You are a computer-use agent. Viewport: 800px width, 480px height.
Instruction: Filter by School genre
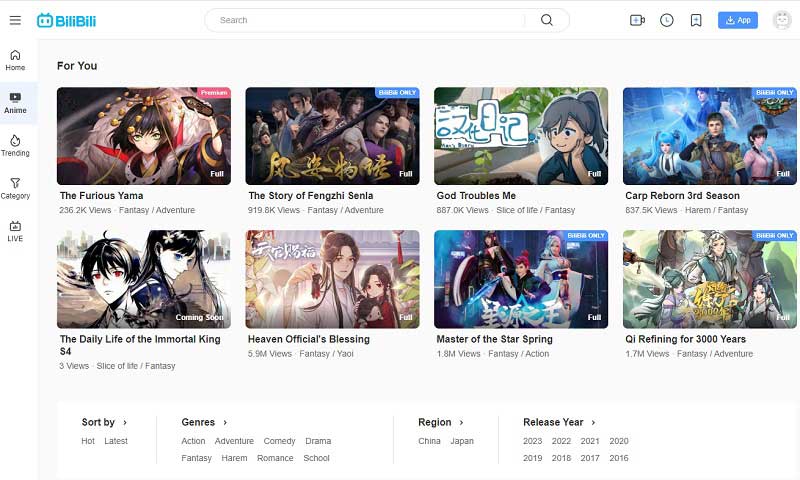coord(316,458)
